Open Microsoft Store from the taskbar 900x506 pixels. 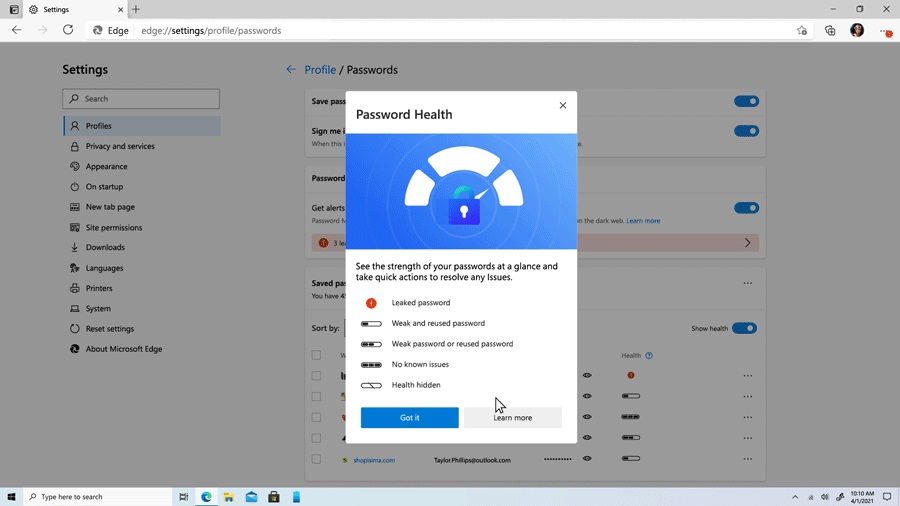pyautogui.click(x=273, y=497)
